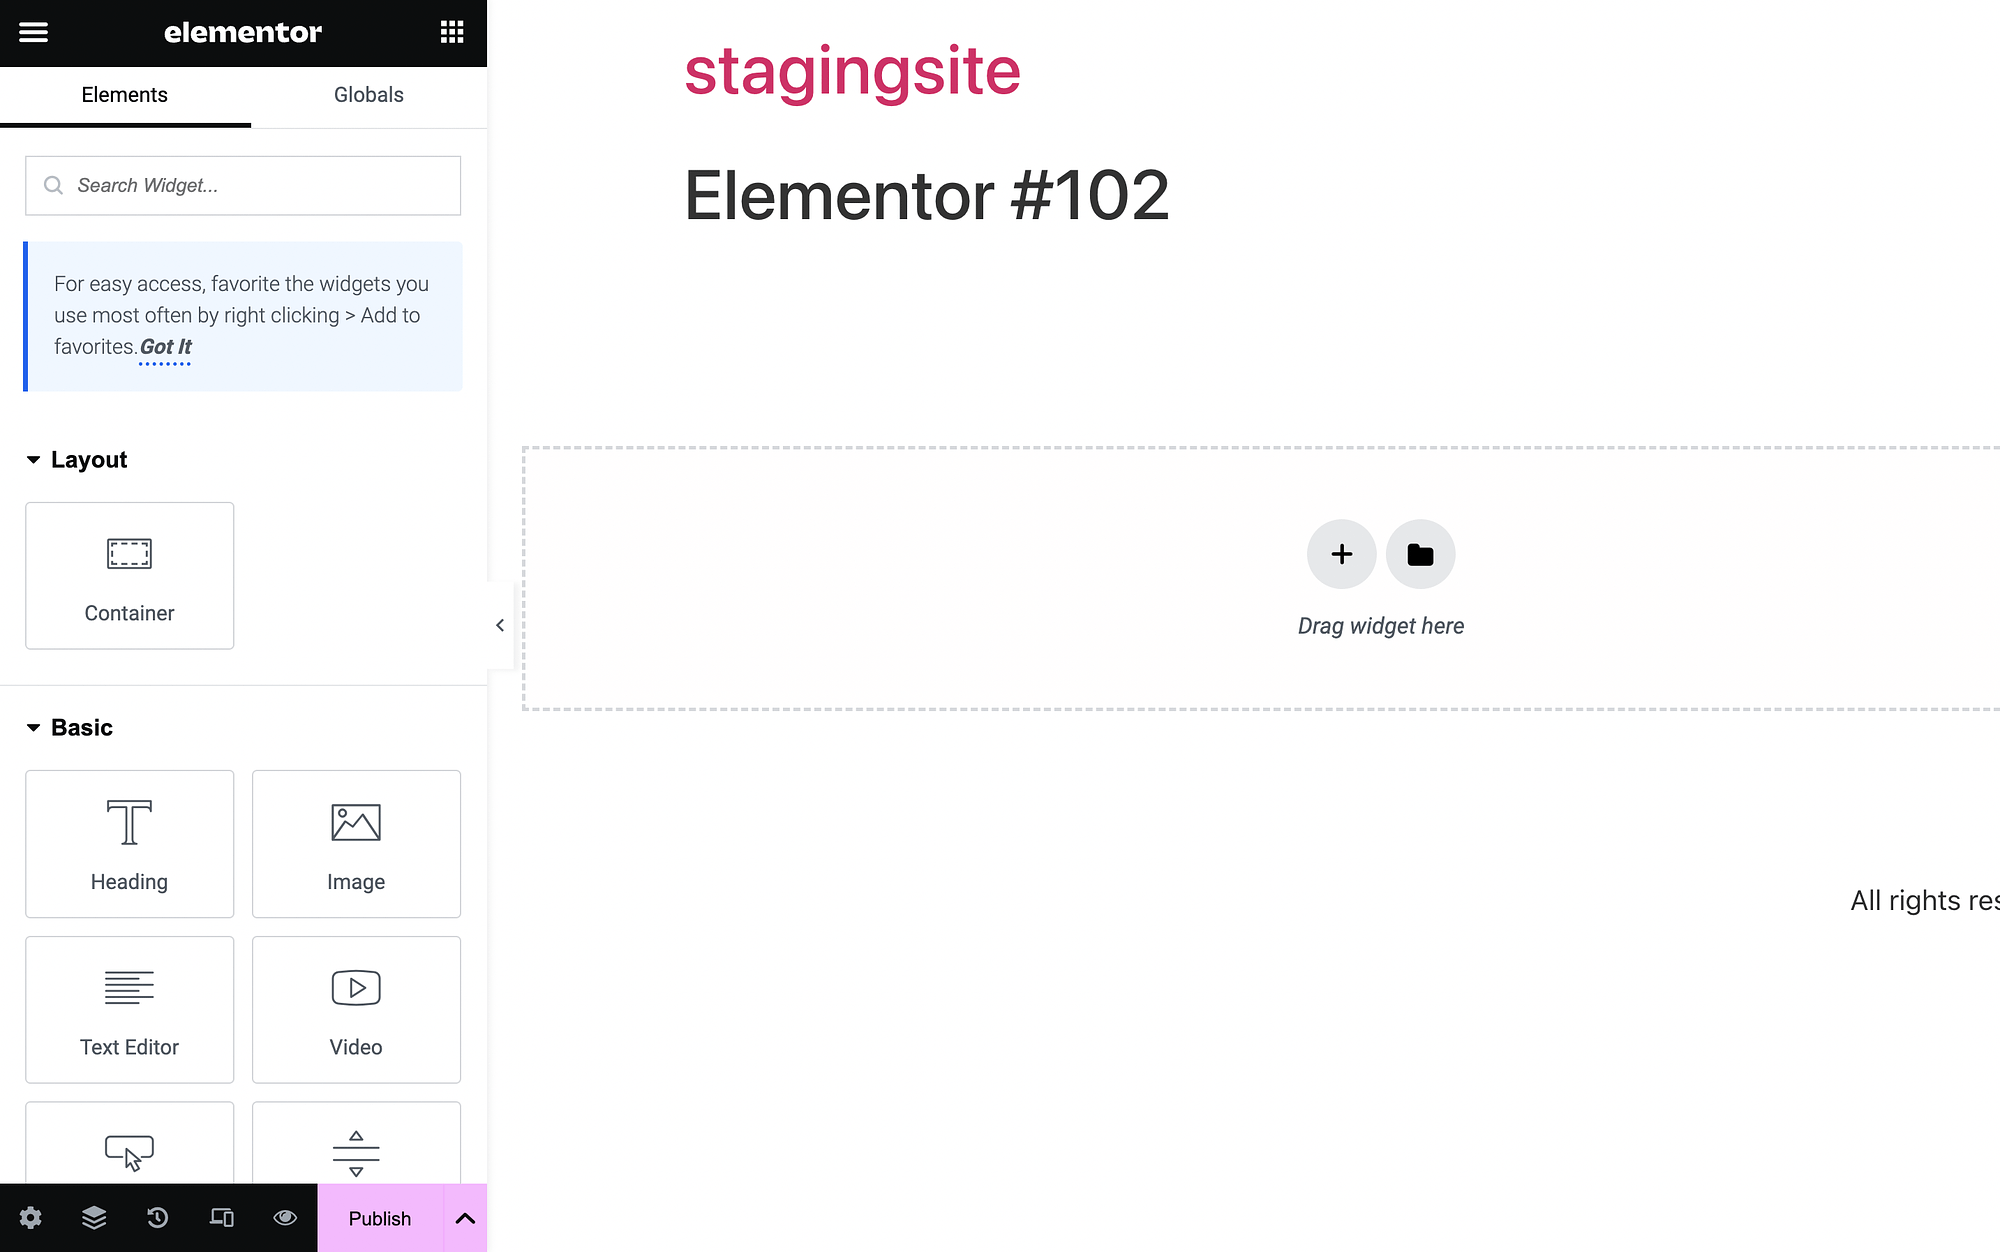Click the history revisions icon
Viewport: 2000px width, 1252px height.
(157, 1219)
